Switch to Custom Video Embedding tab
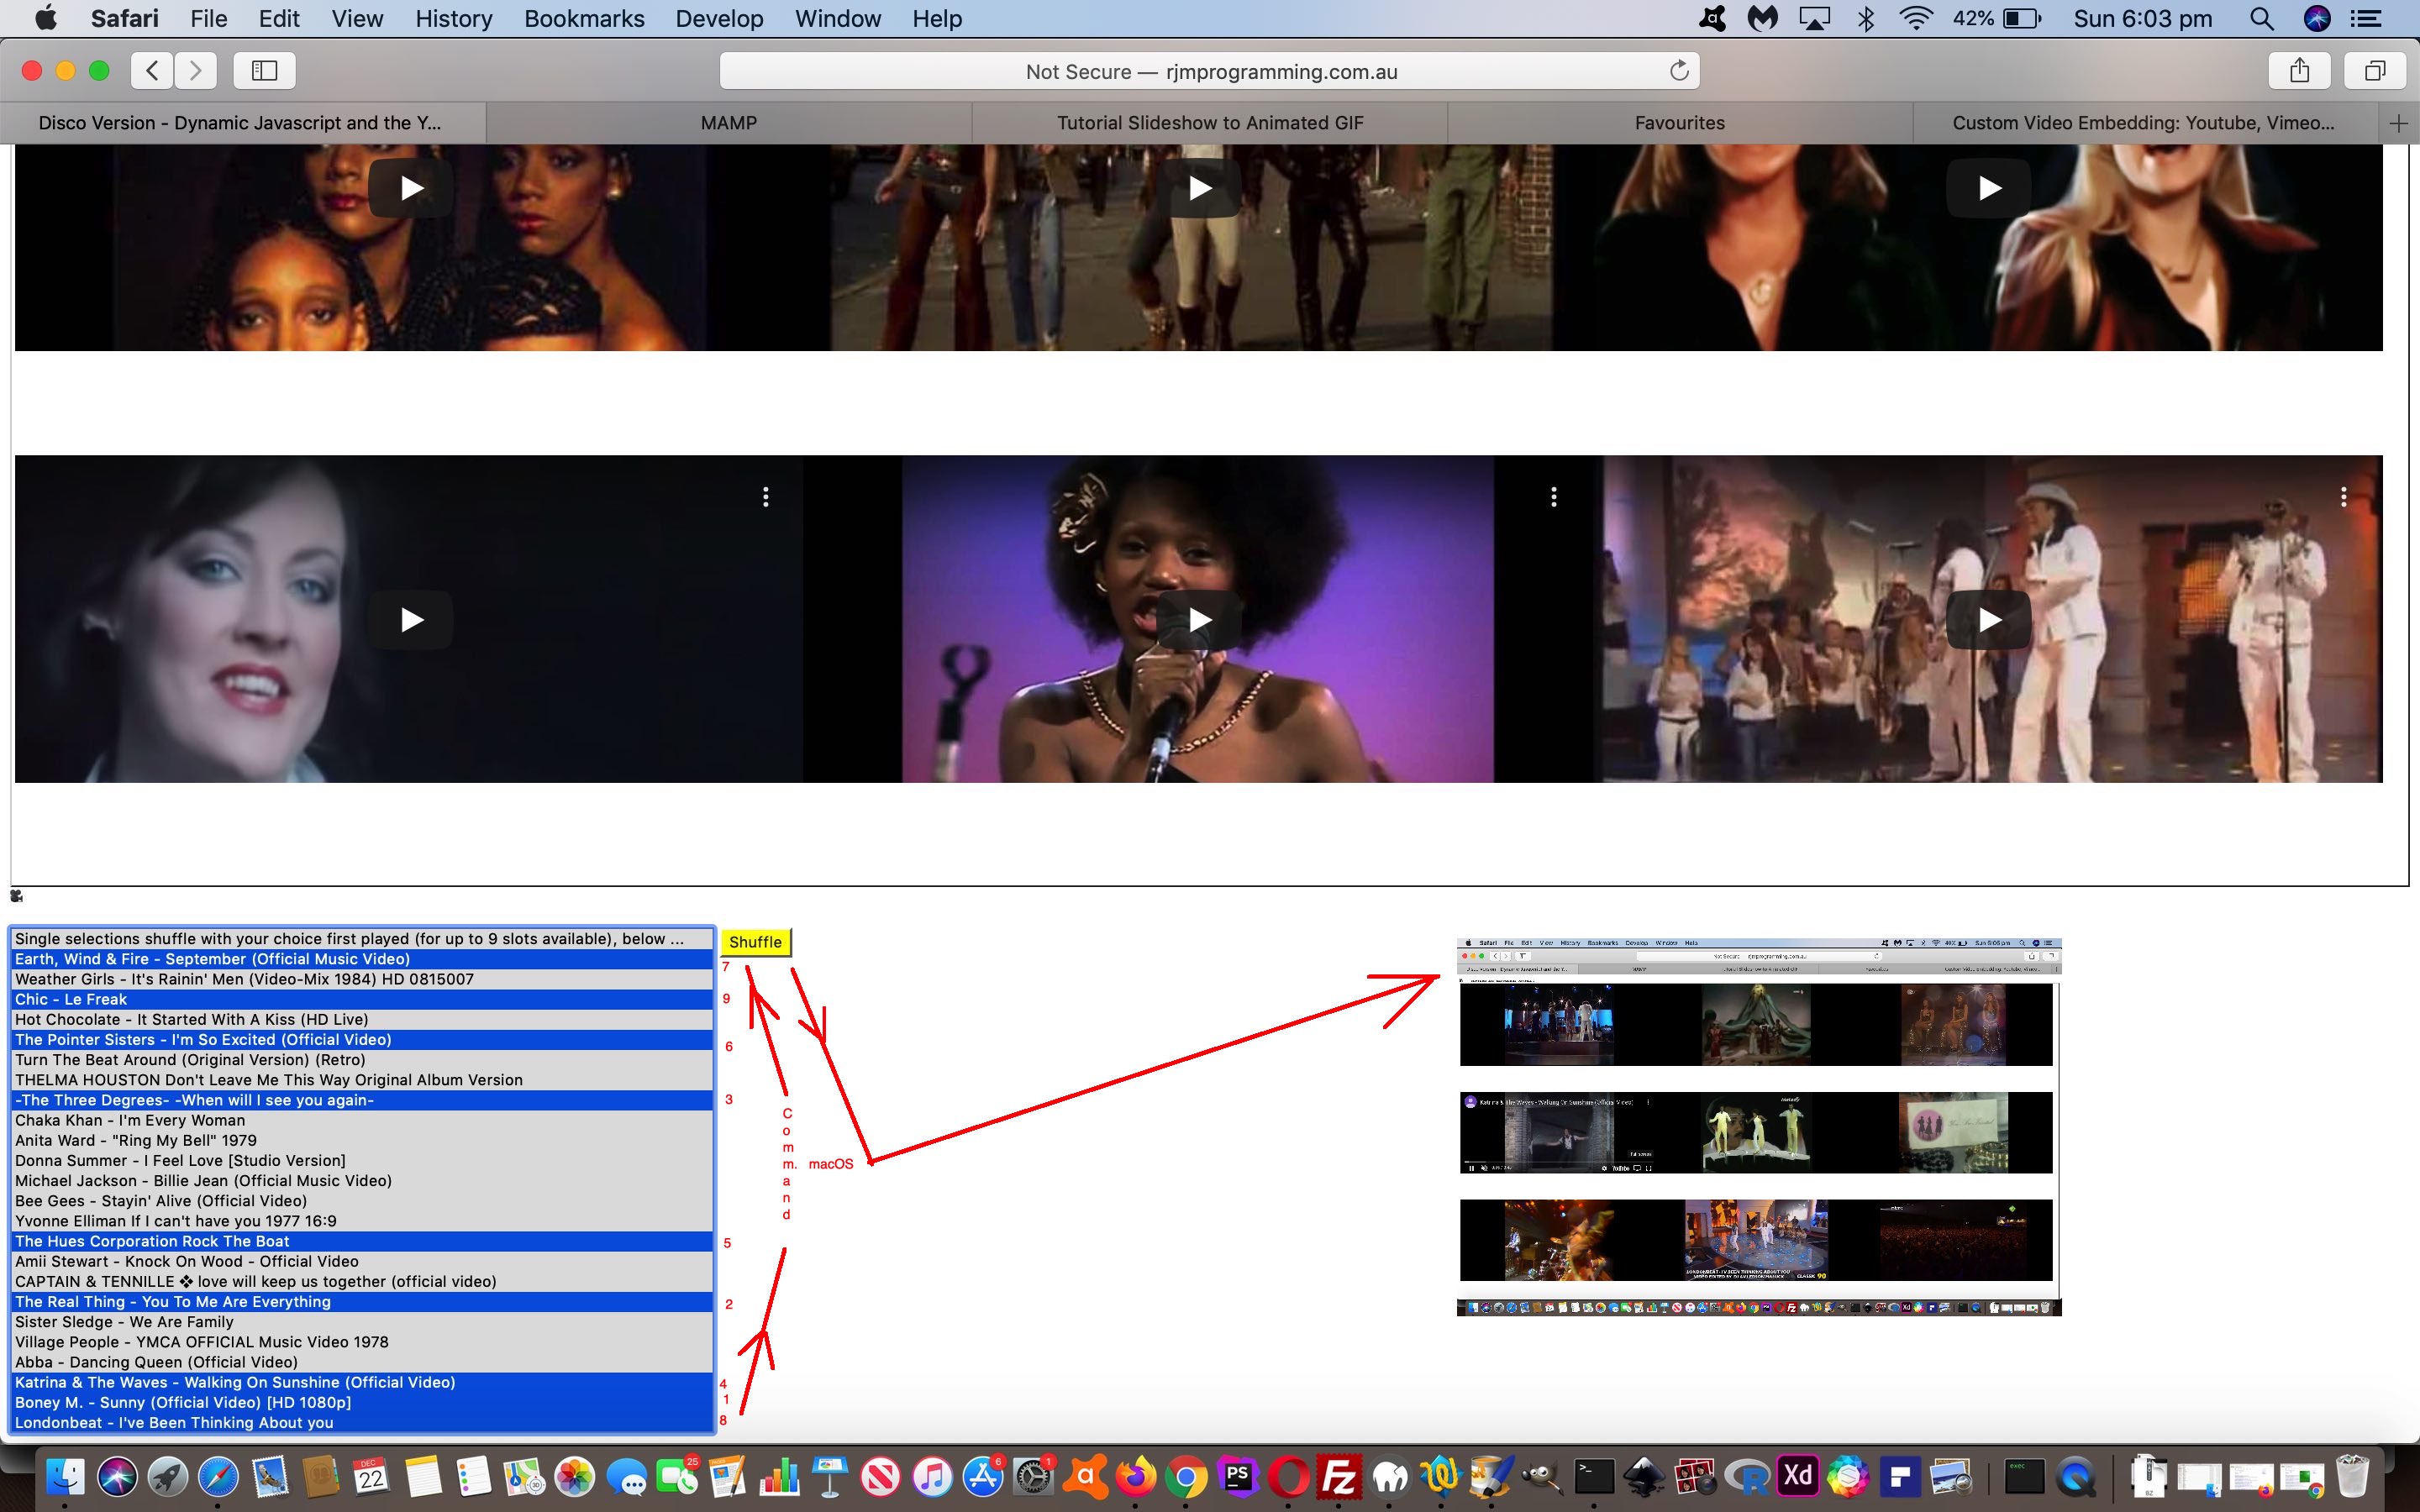The width and height of the screenshot is (2420, 1512). click(x=2144, y=123)
